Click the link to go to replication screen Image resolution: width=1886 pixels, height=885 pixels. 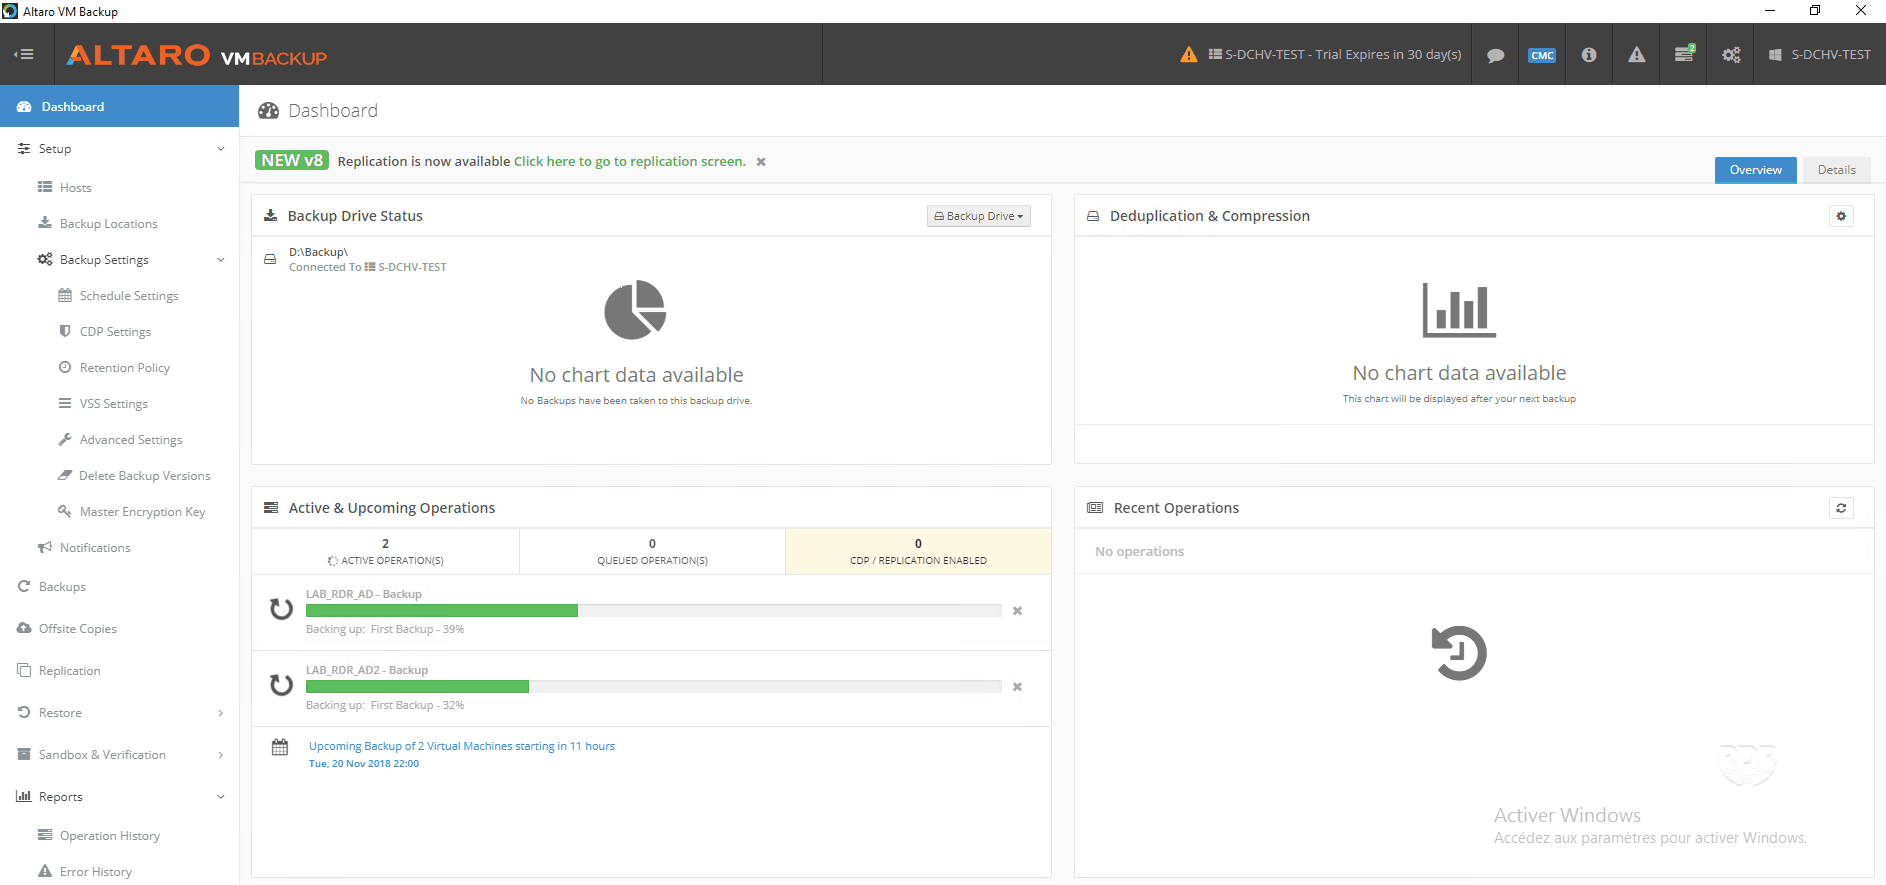630,162
